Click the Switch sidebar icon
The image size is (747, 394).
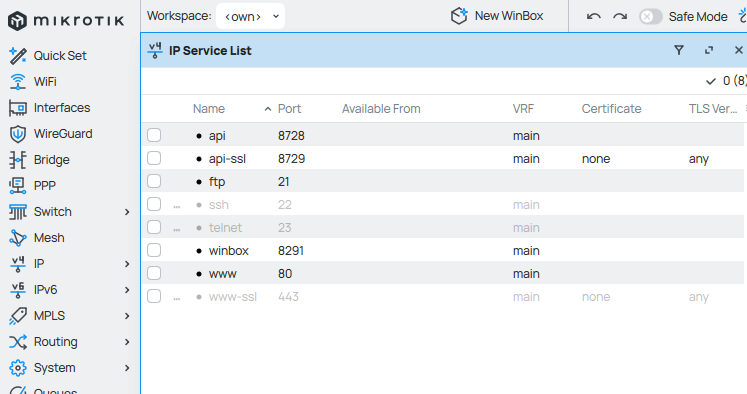18,212
